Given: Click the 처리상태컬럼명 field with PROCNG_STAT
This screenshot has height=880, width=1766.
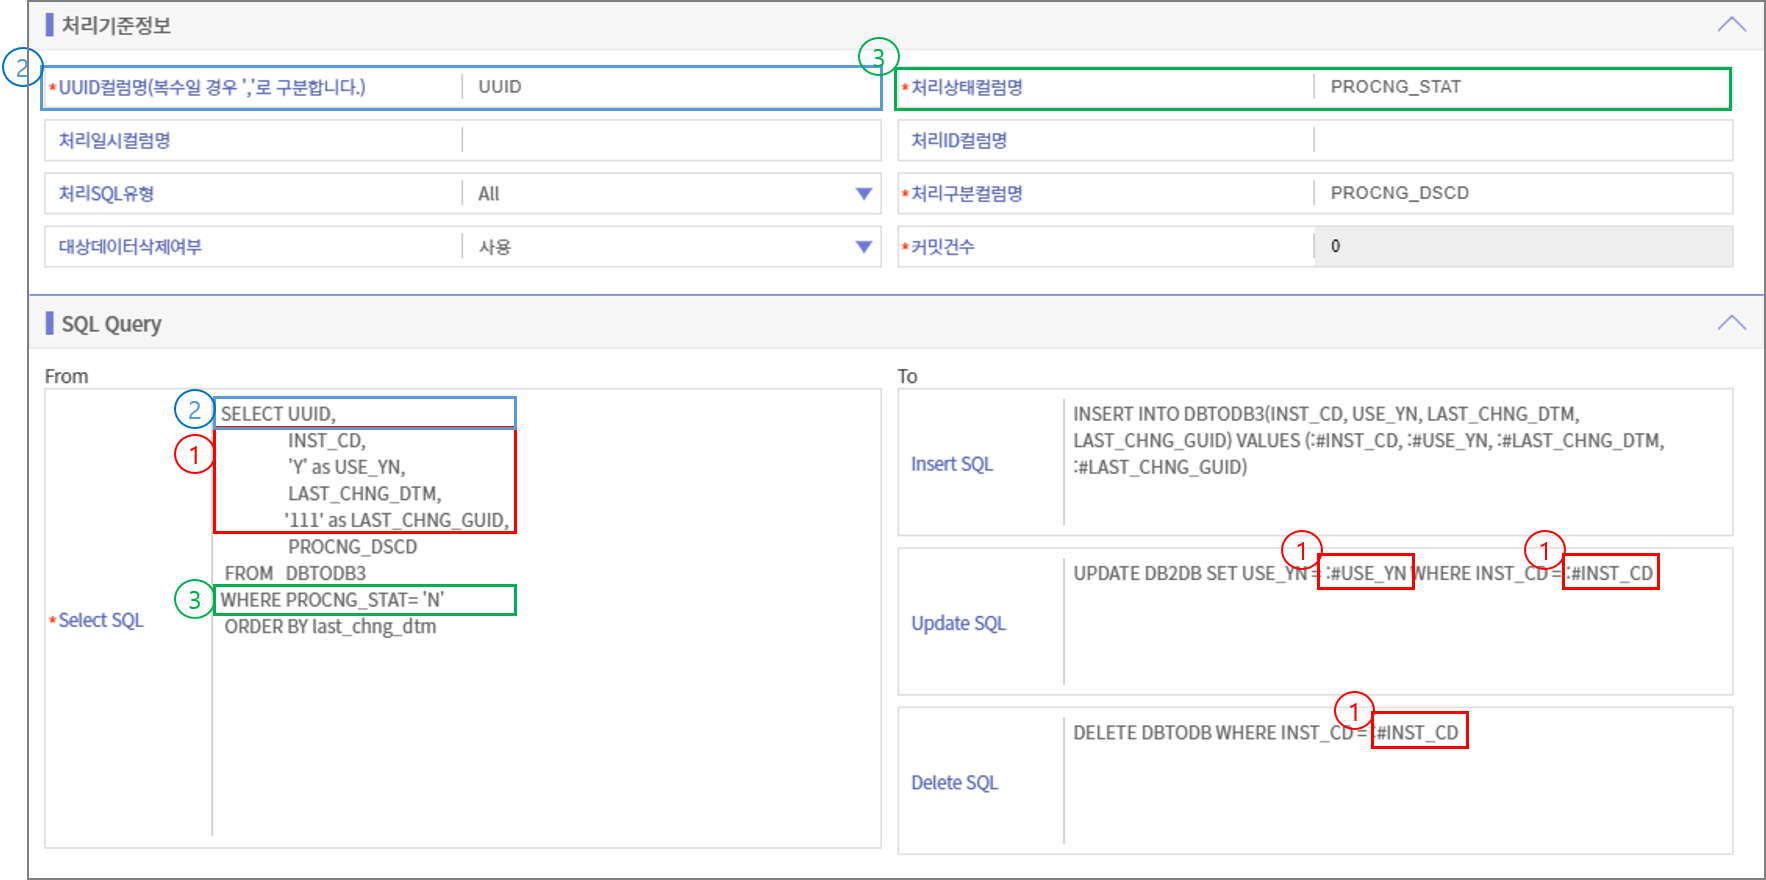Looking at the screenshot, I should [x=1522, y=87].
